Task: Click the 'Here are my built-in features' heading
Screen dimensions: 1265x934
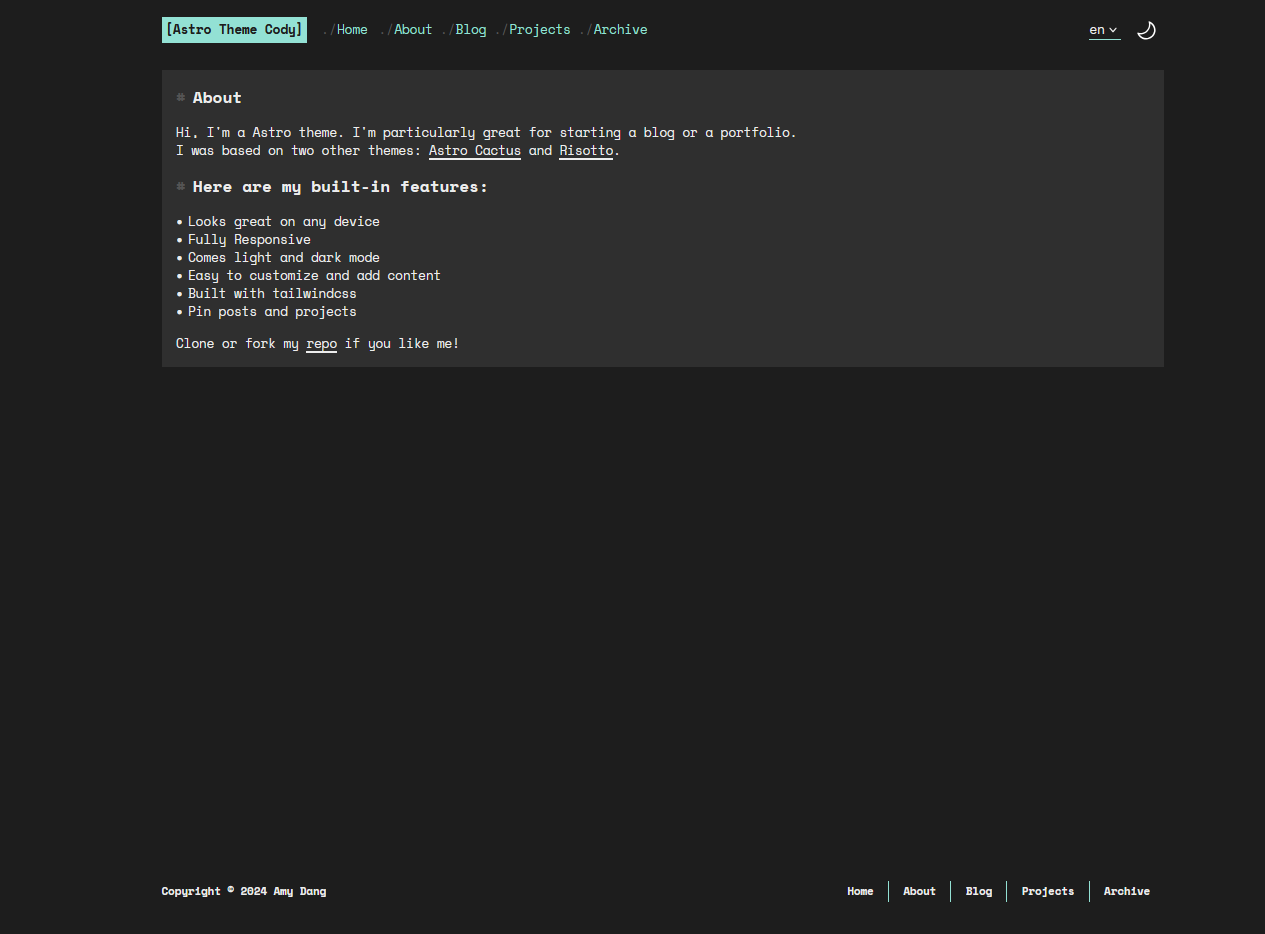Action: point(340,187)
